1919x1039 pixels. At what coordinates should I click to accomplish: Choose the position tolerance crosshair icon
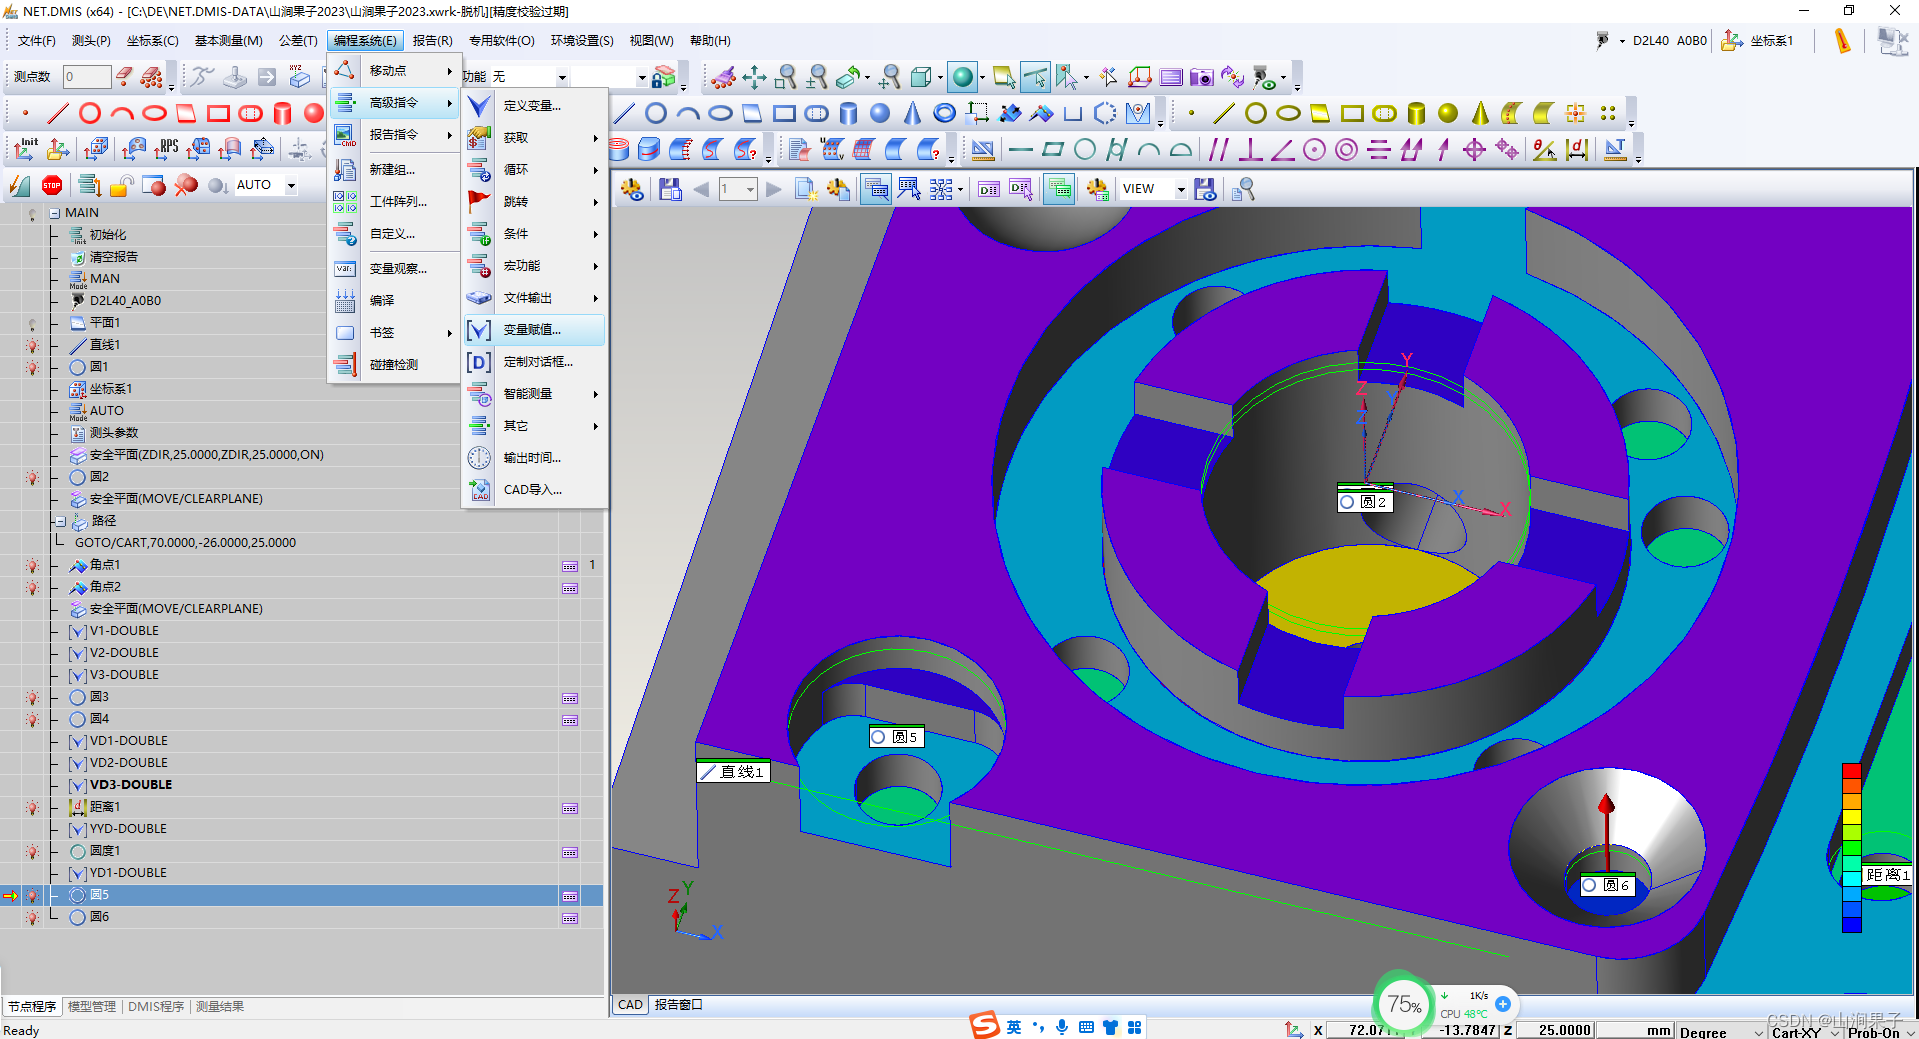(x=1474, y=149)
